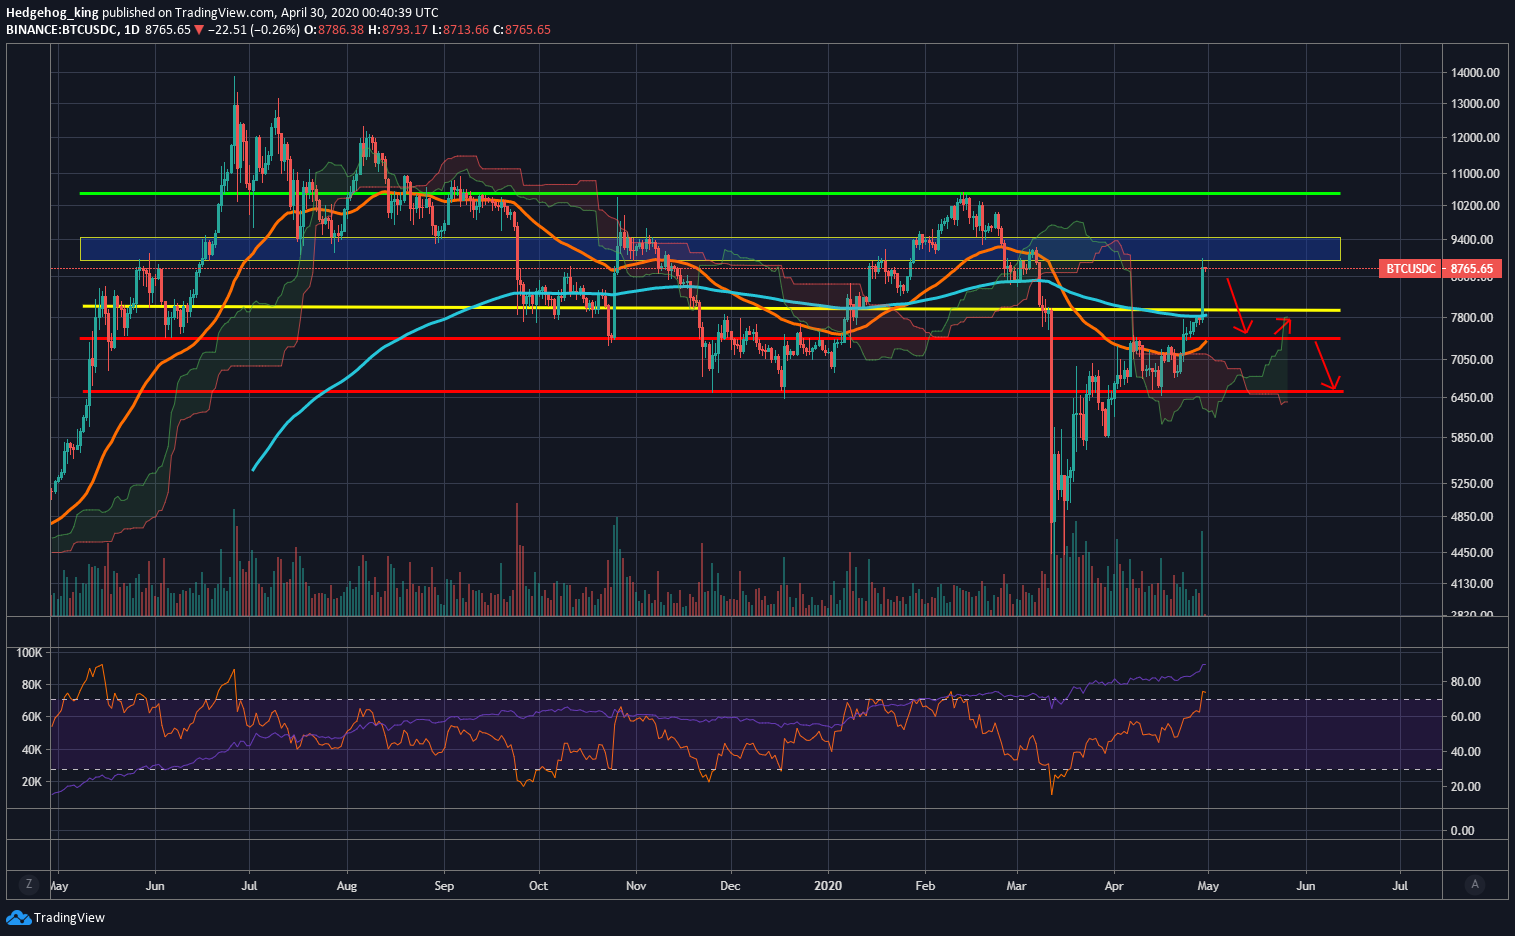Click the RSI 60.00 axis label

1465,717
